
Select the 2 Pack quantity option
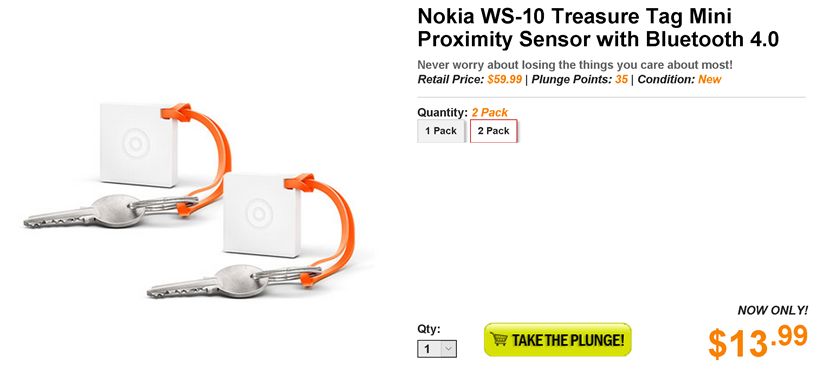[493, 131]
